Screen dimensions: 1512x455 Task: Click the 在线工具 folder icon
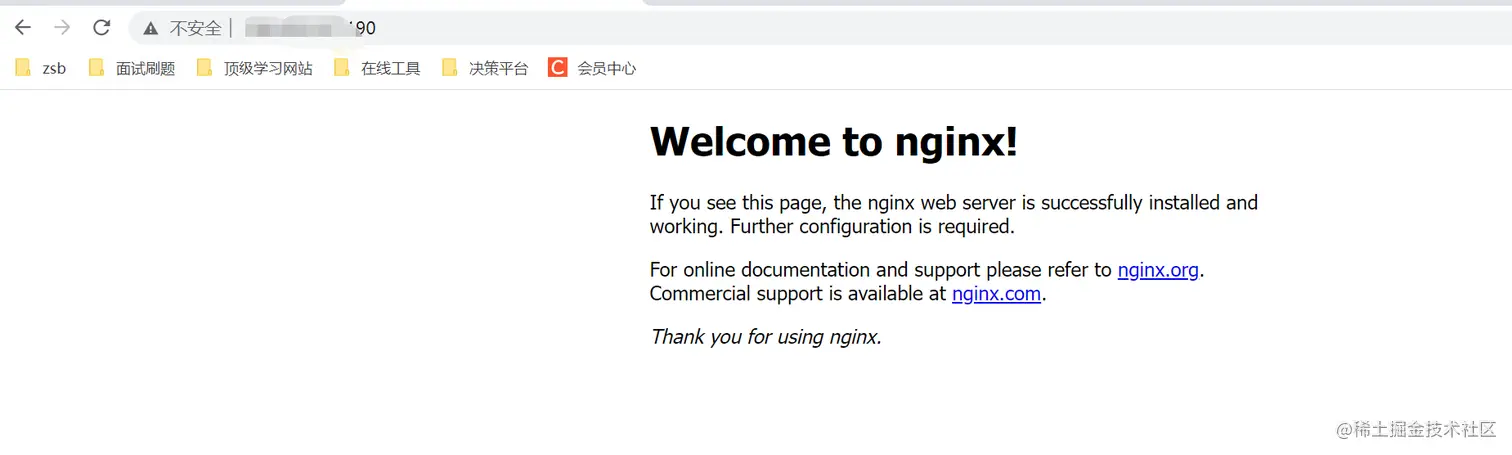(x=342, y=68)
